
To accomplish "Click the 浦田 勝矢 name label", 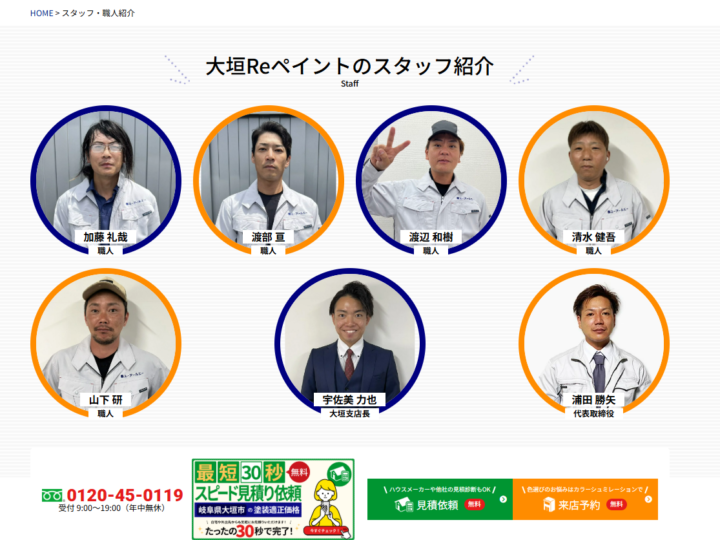I will pyautogui.click(x=594, y=399).
